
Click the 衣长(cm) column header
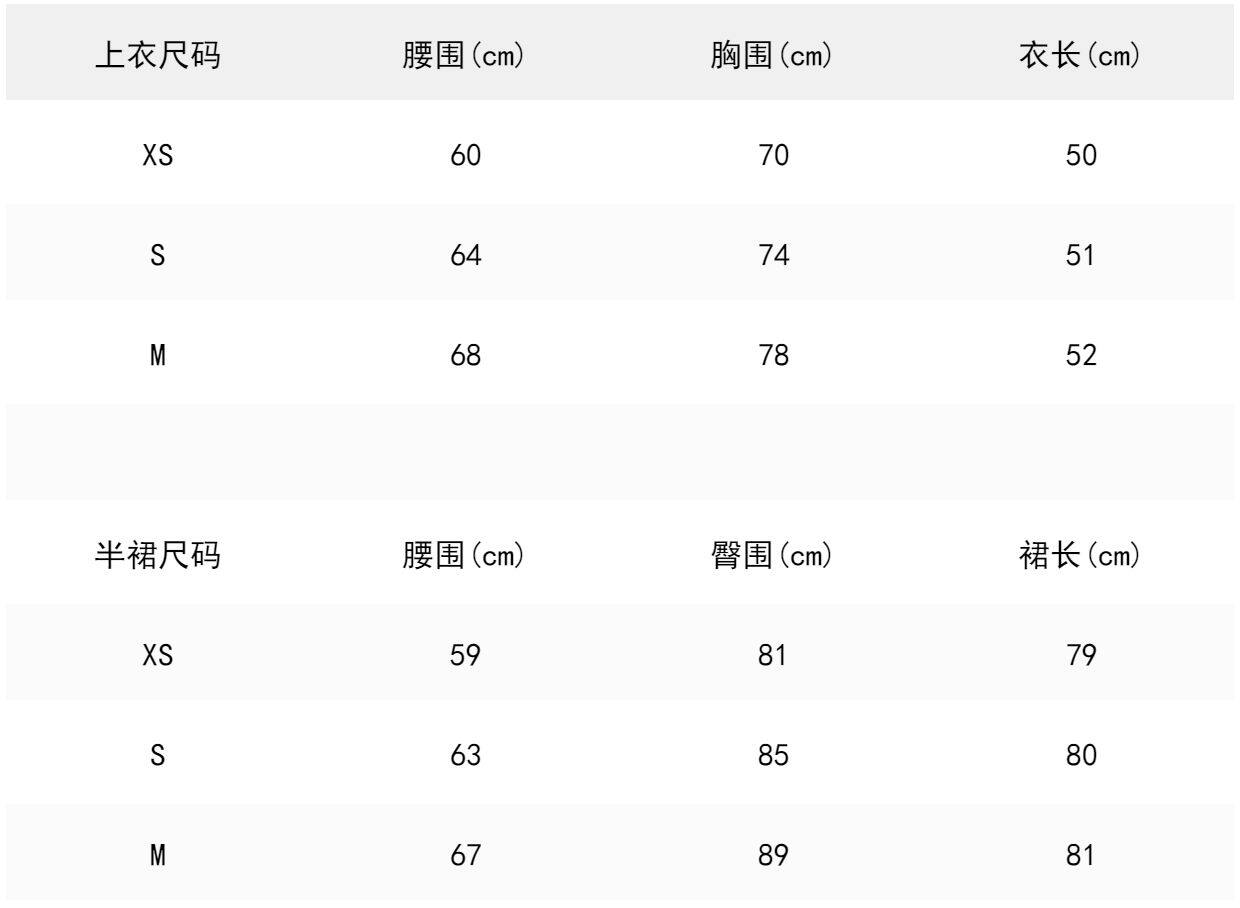click(x=1079, y=57)
